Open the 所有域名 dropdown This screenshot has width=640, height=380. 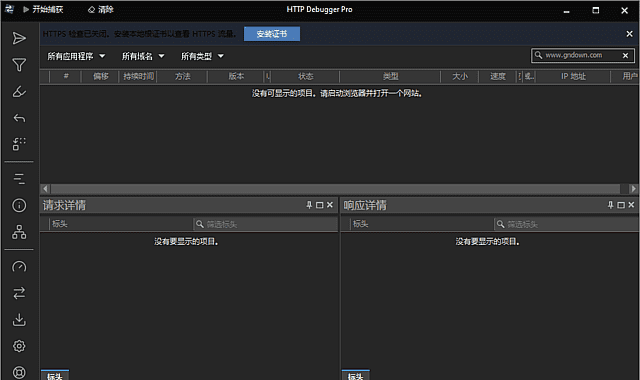pyautogui.click(x=143, y=56)
